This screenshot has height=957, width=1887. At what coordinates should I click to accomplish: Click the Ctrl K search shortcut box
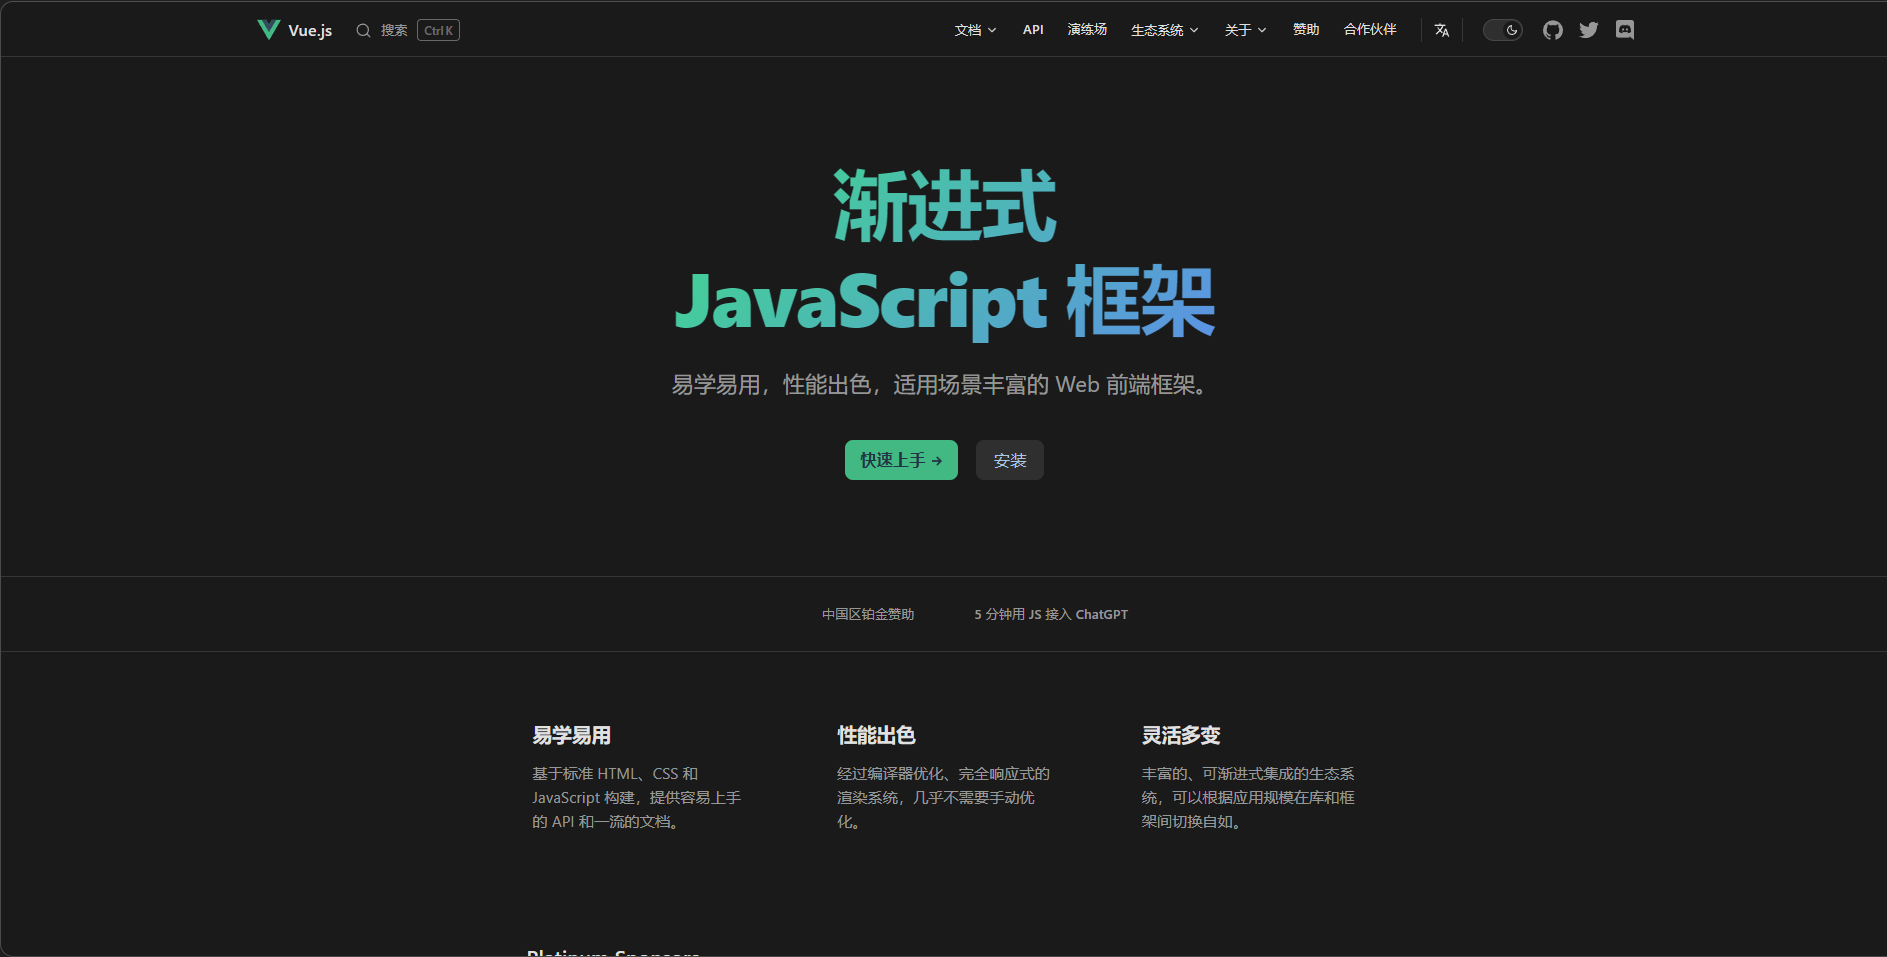[438, 30]
